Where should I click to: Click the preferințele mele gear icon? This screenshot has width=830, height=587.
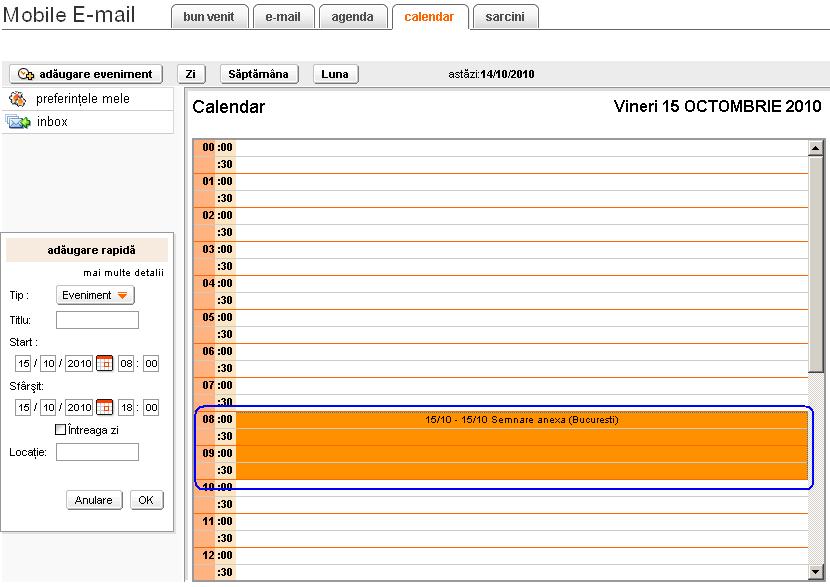pyautogui.click(x=17, y=99)
